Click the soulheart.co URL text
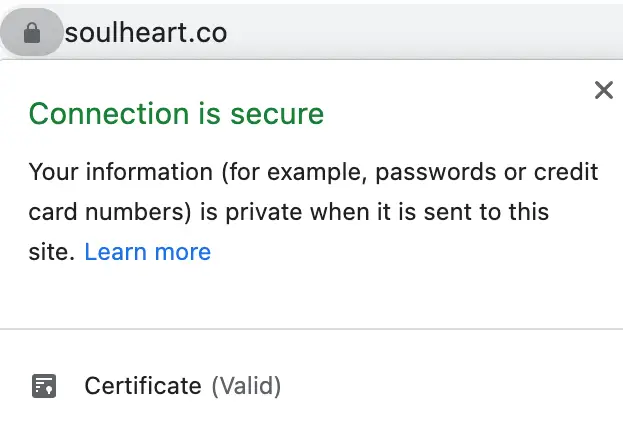The height and width of the screenshot is (423, 623). click(x=146, y=33)
